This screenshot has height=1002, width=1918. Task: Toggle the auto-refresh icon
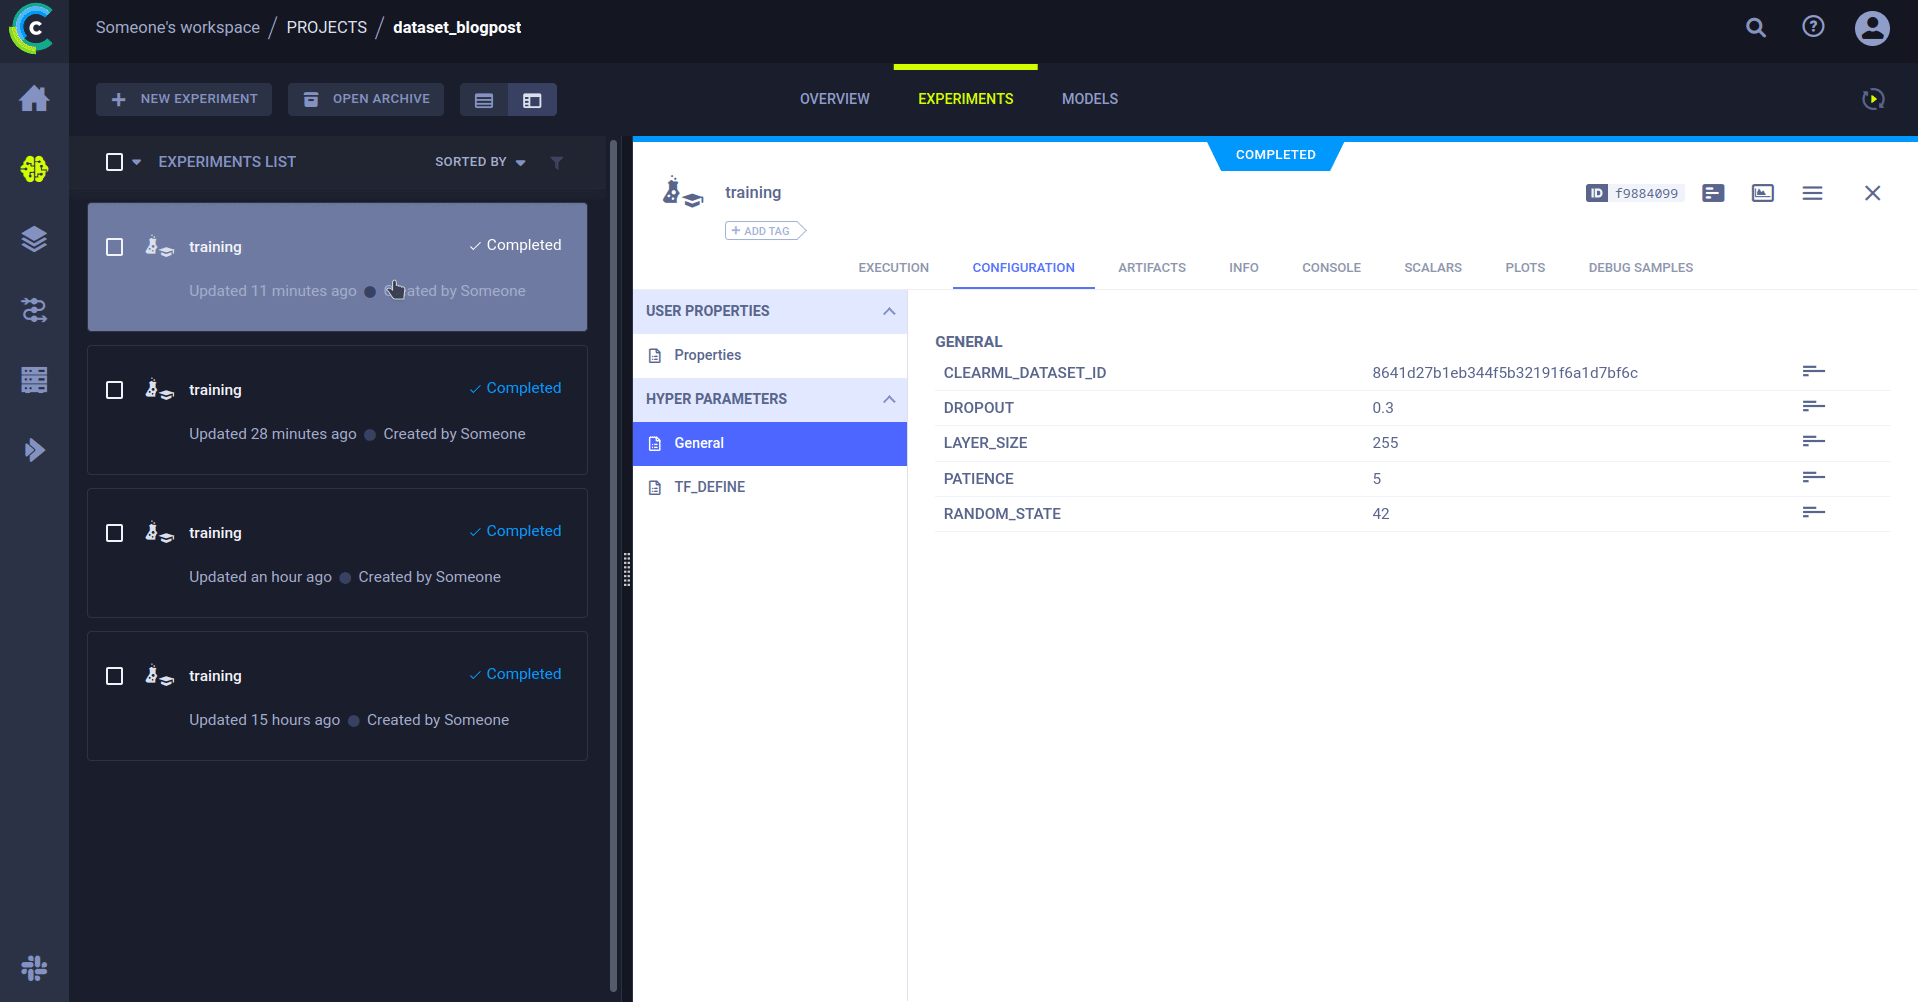[1873, 99]
